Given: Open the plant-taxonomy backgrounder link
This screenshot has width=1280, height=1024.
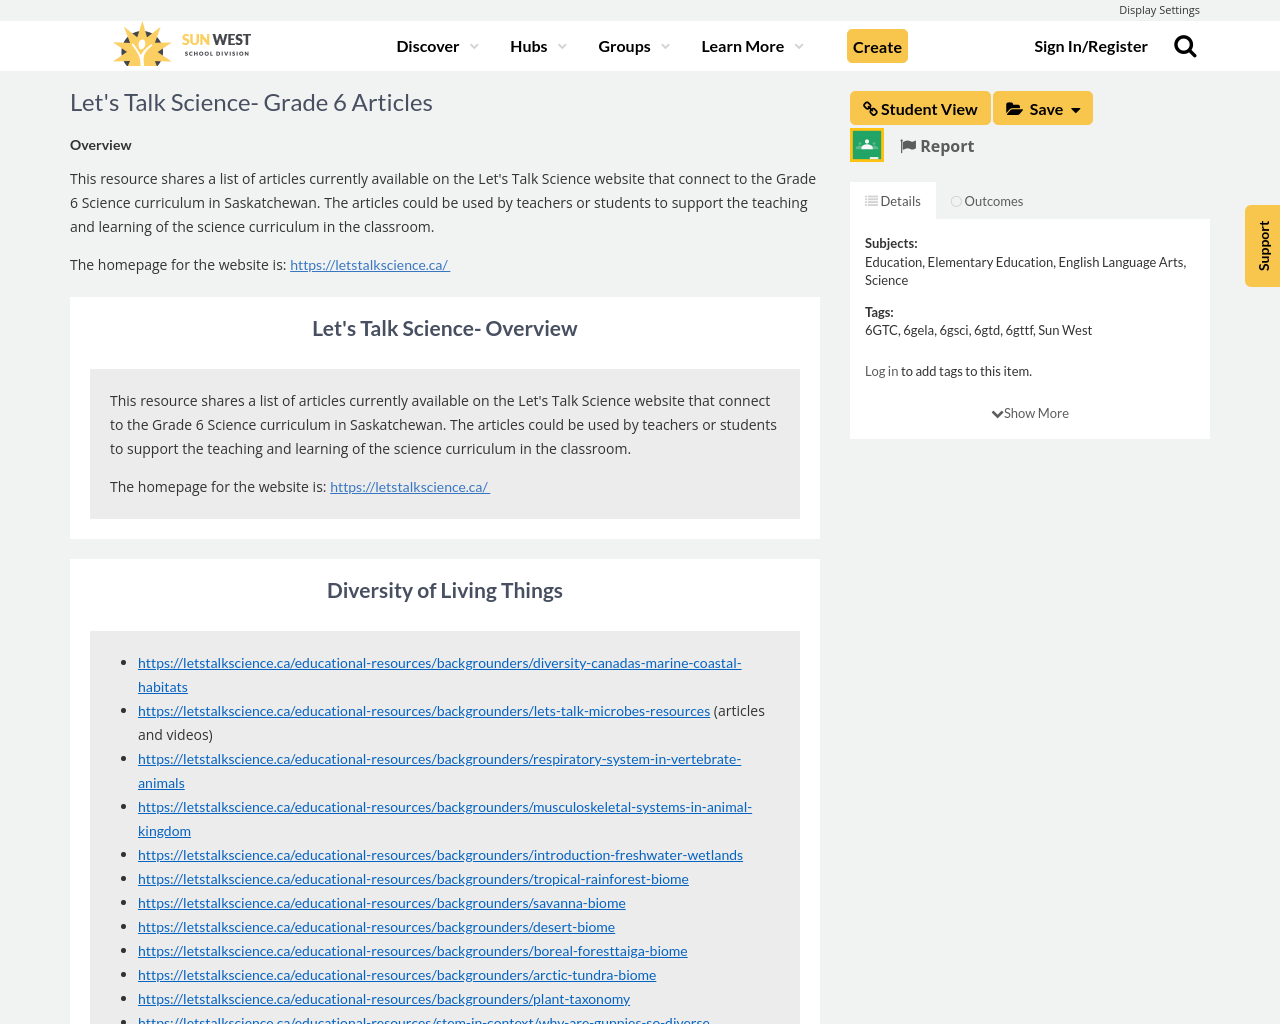Looking at the screenshot, I should point(384,999).
